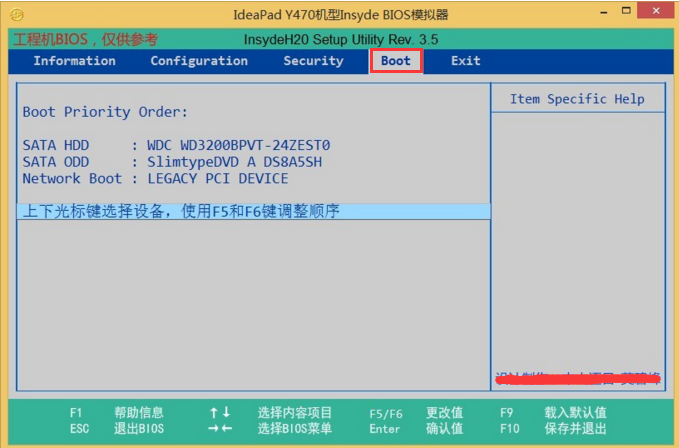The height and width of the screenshot is (448, 679).
Task: Click the ESC exit BIOS hint
Action: 116,429
